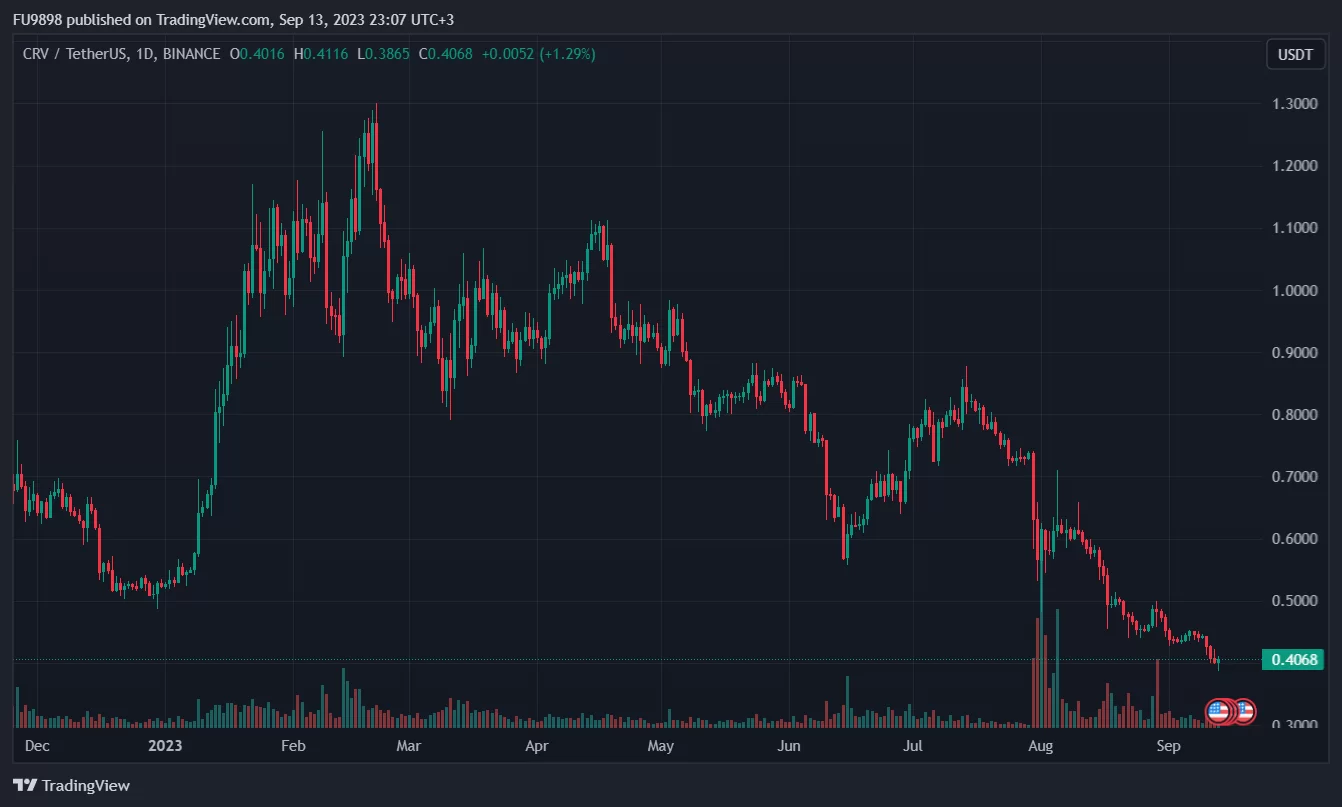Viewport: 1342px width, 807px height.
Task: Click the left US flag event marker
Action: (1218, 712)
